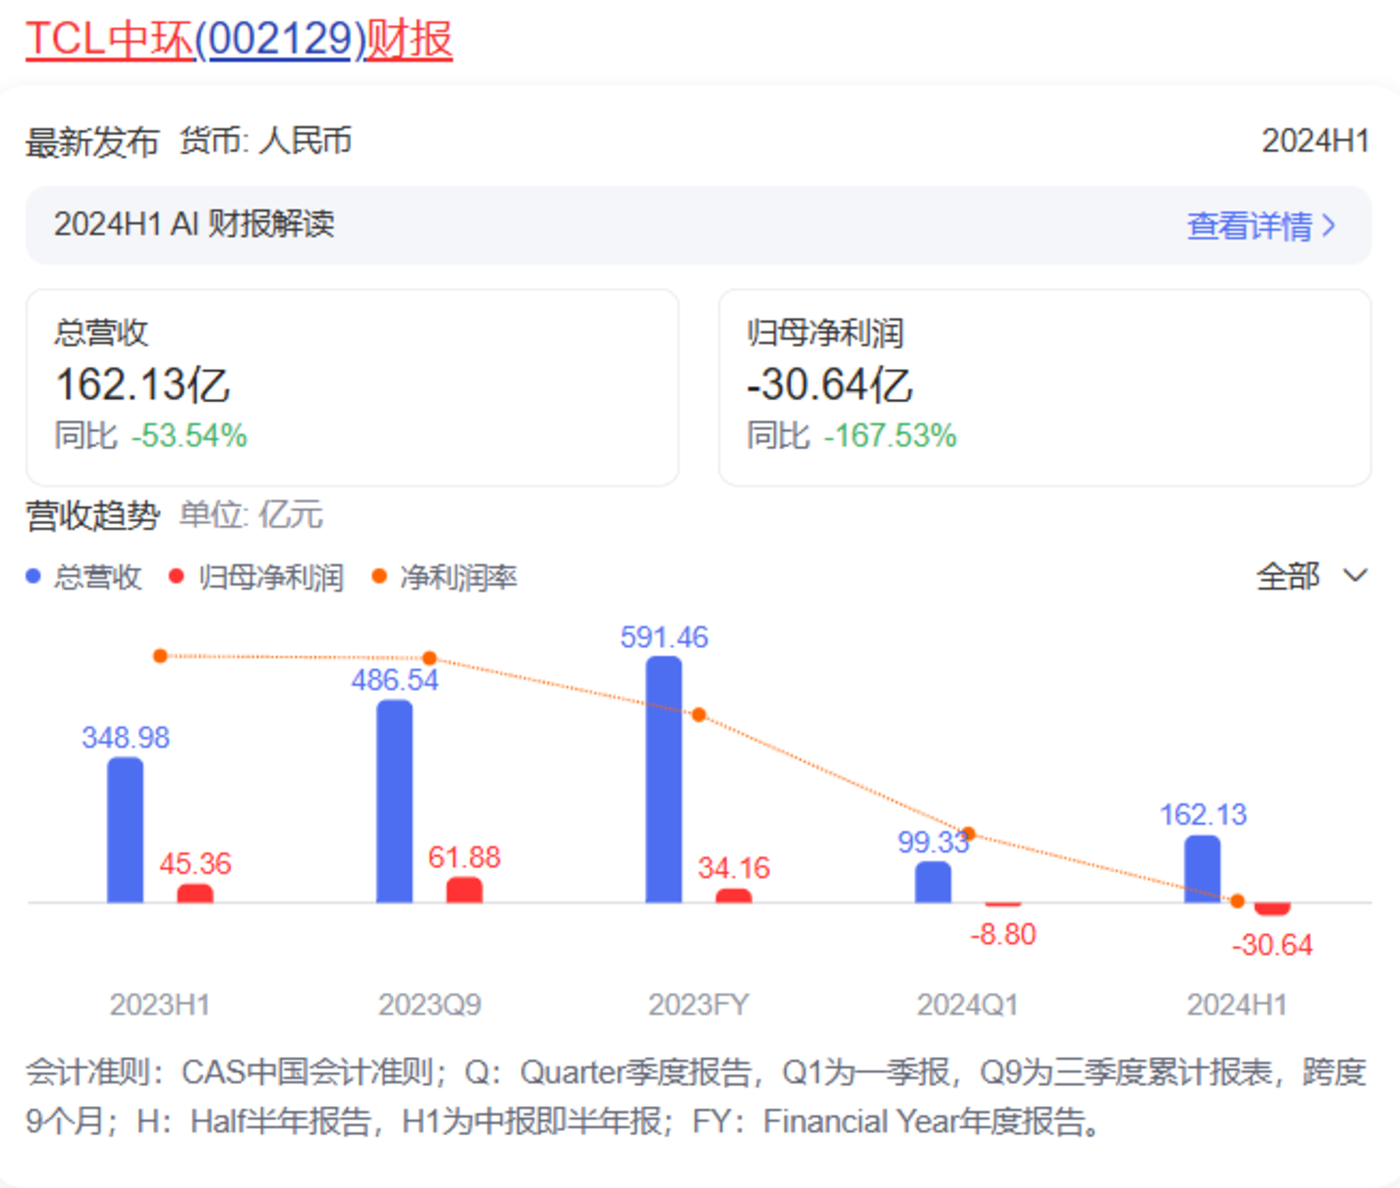Select the 2024Q1 axis label
Screen dimensions: 1400x1188
pyautogui.click(x=967, y=1004)
